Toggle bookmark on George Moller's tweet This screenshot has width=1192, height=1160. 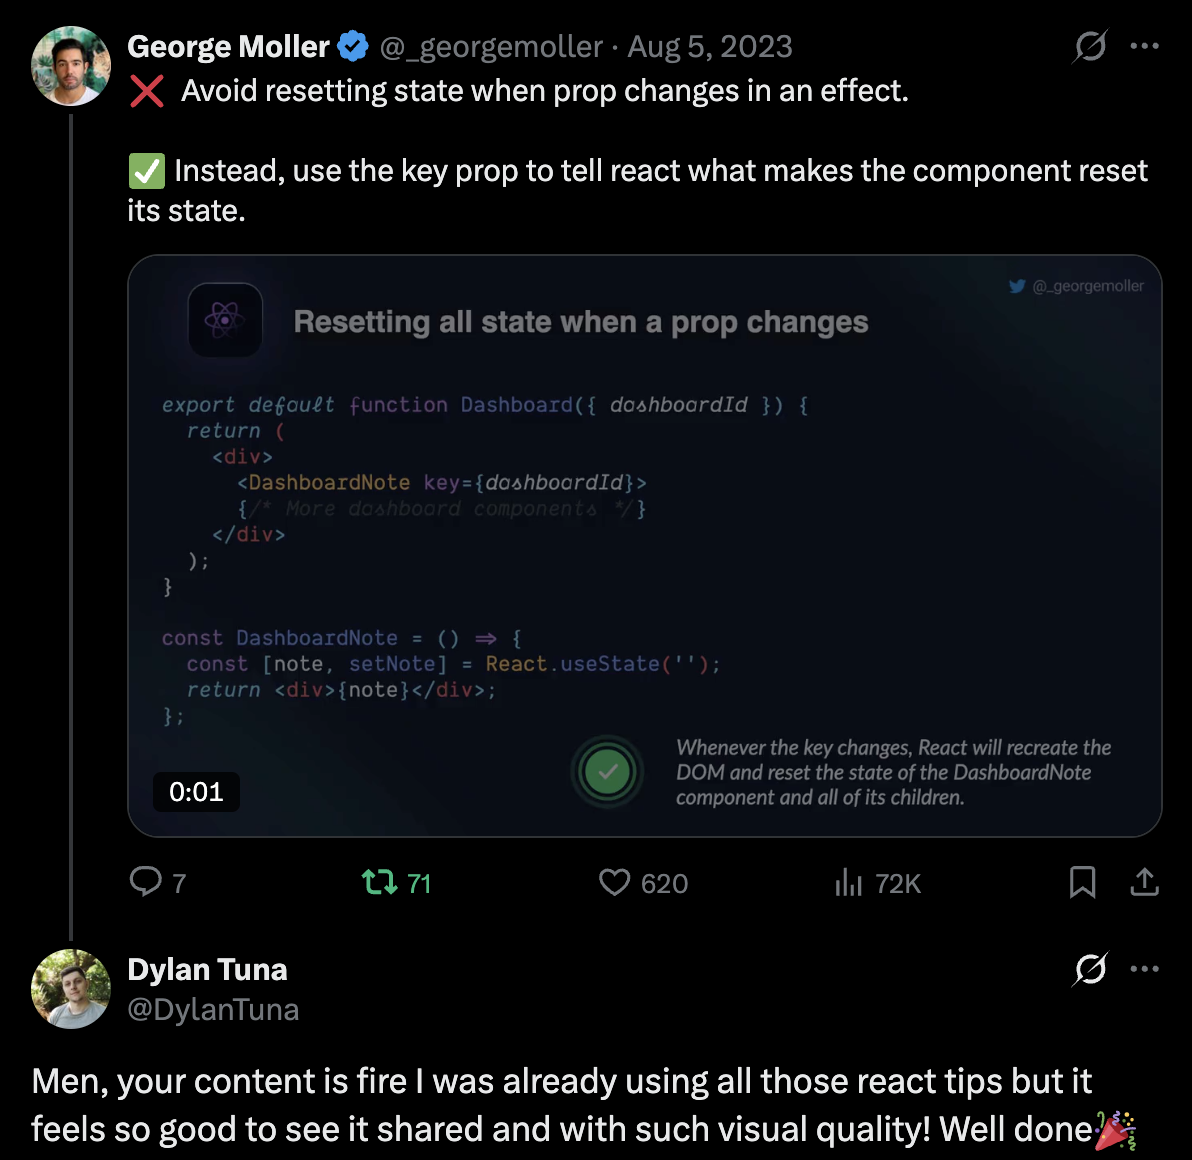pyautogui.click(x=1082, y=882)
